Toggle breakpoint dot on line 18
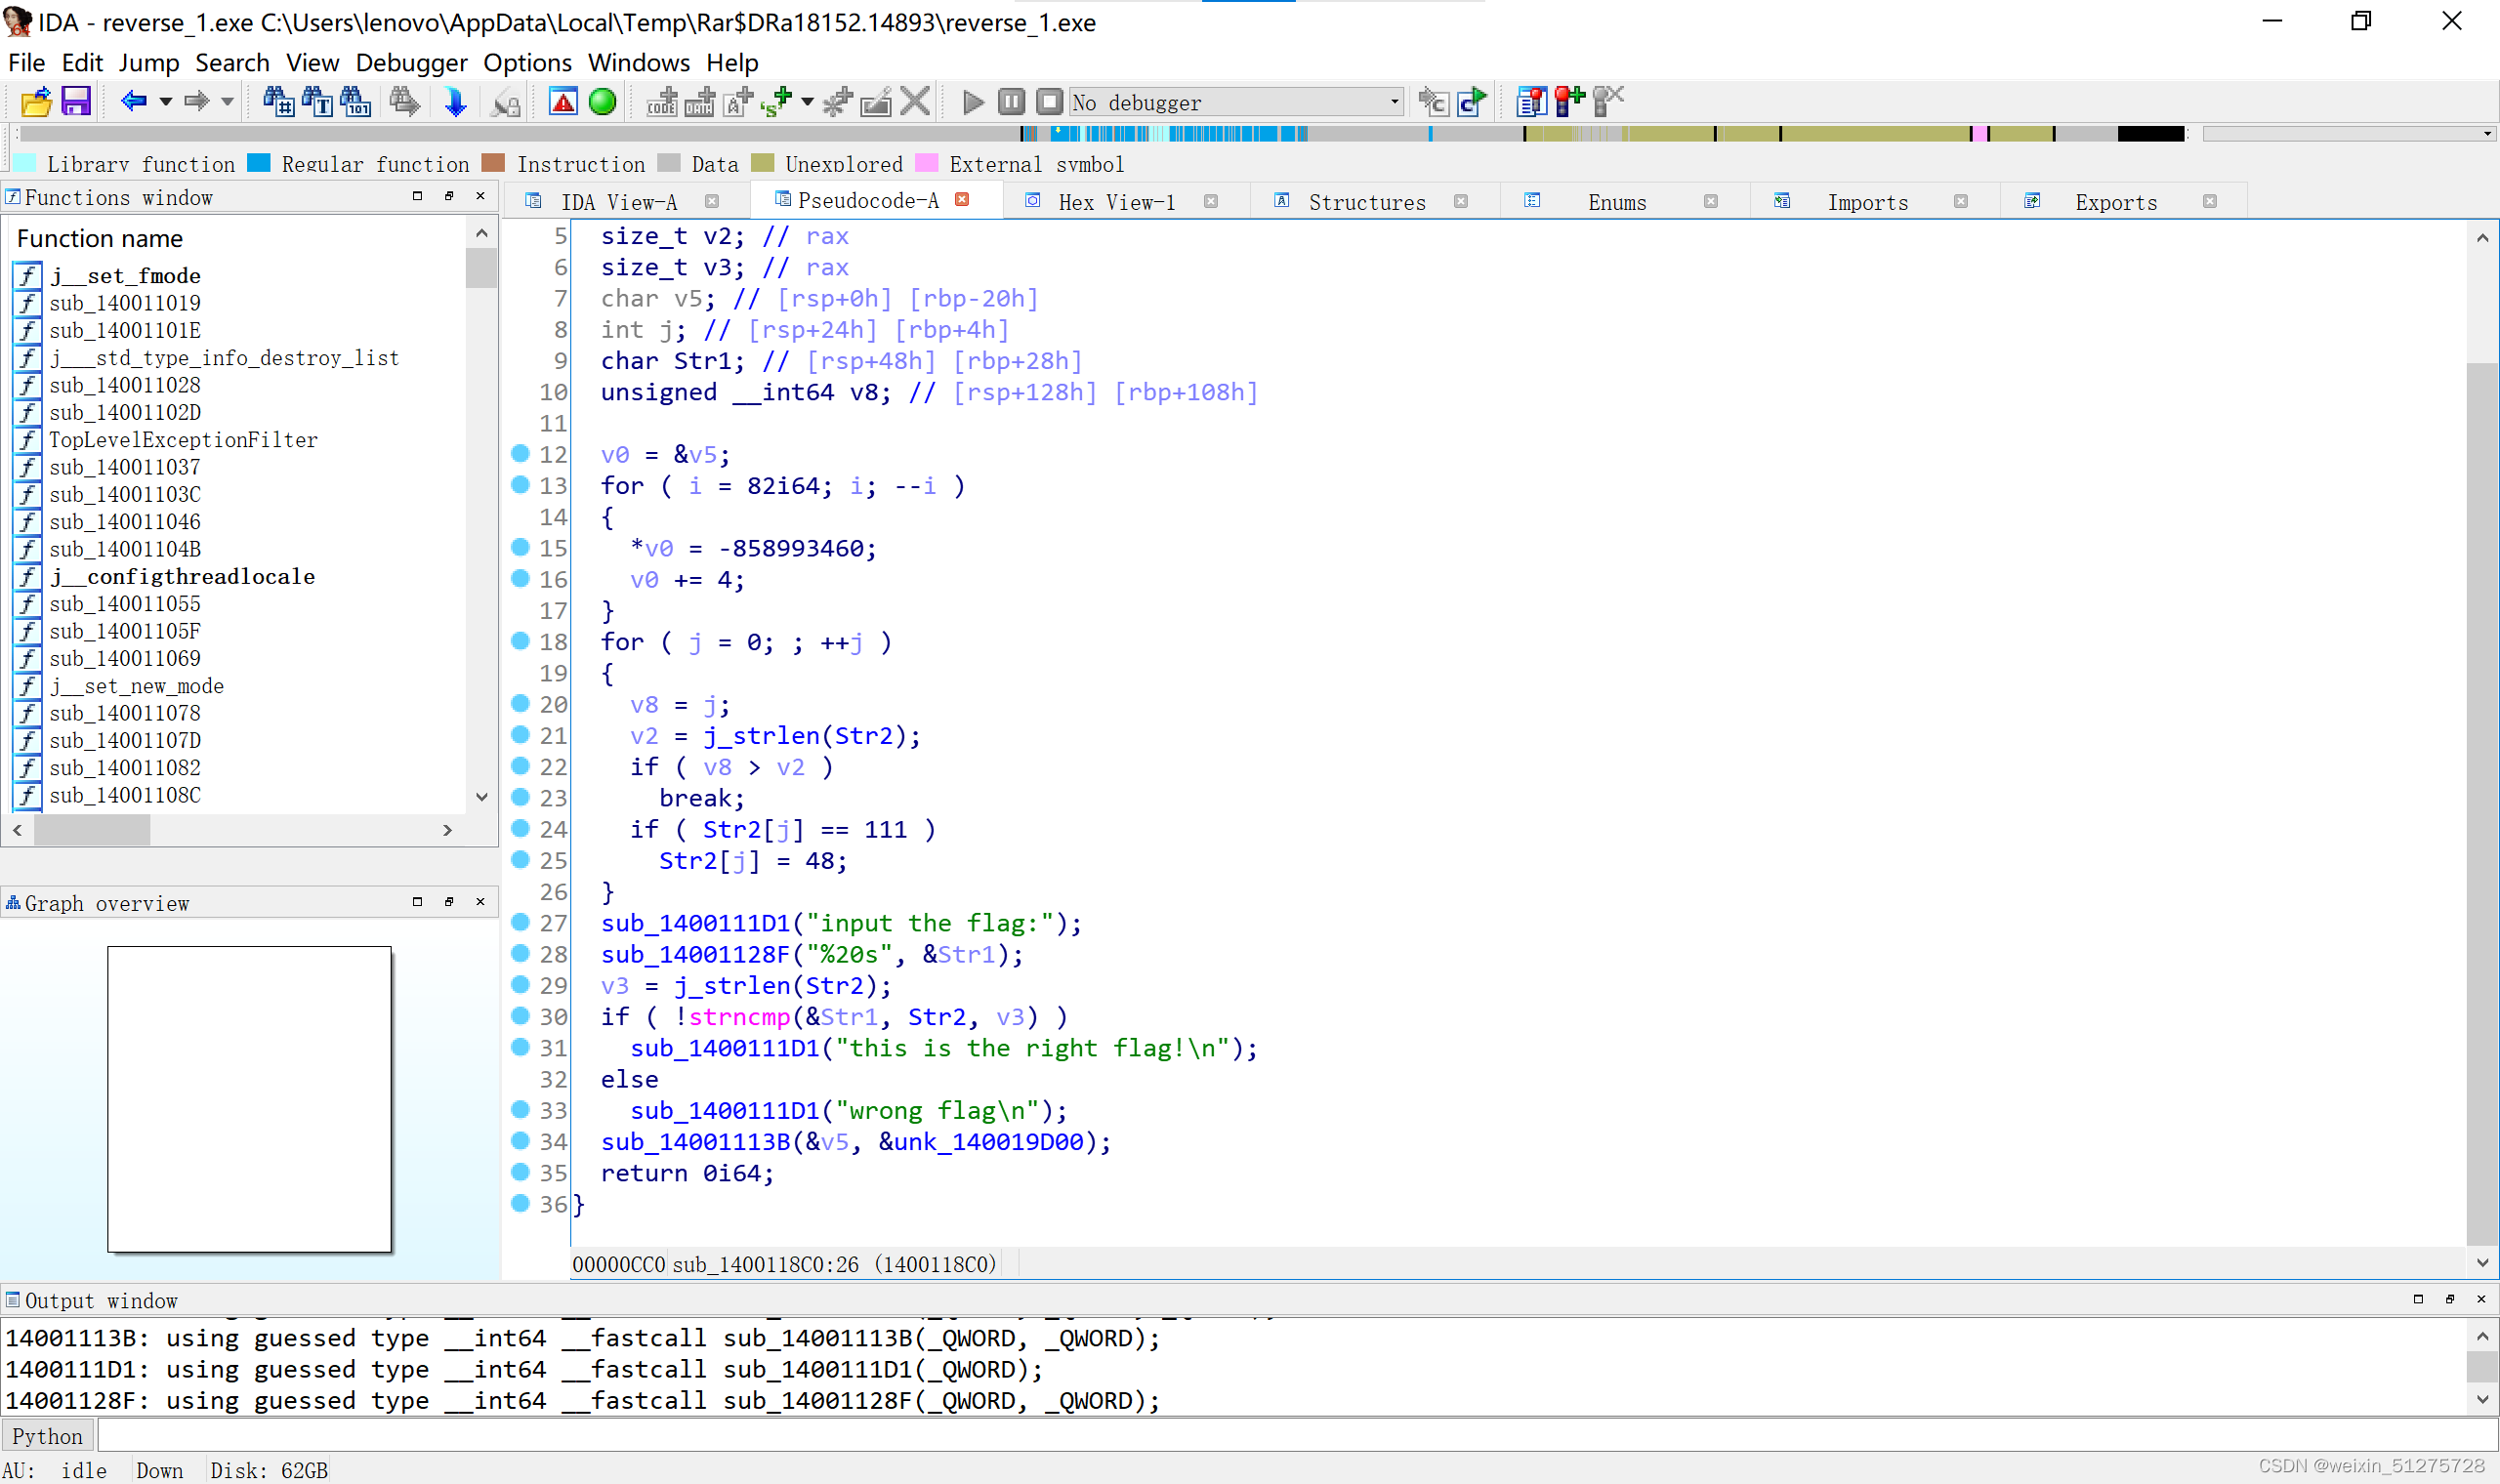 (x=520, y=641)
